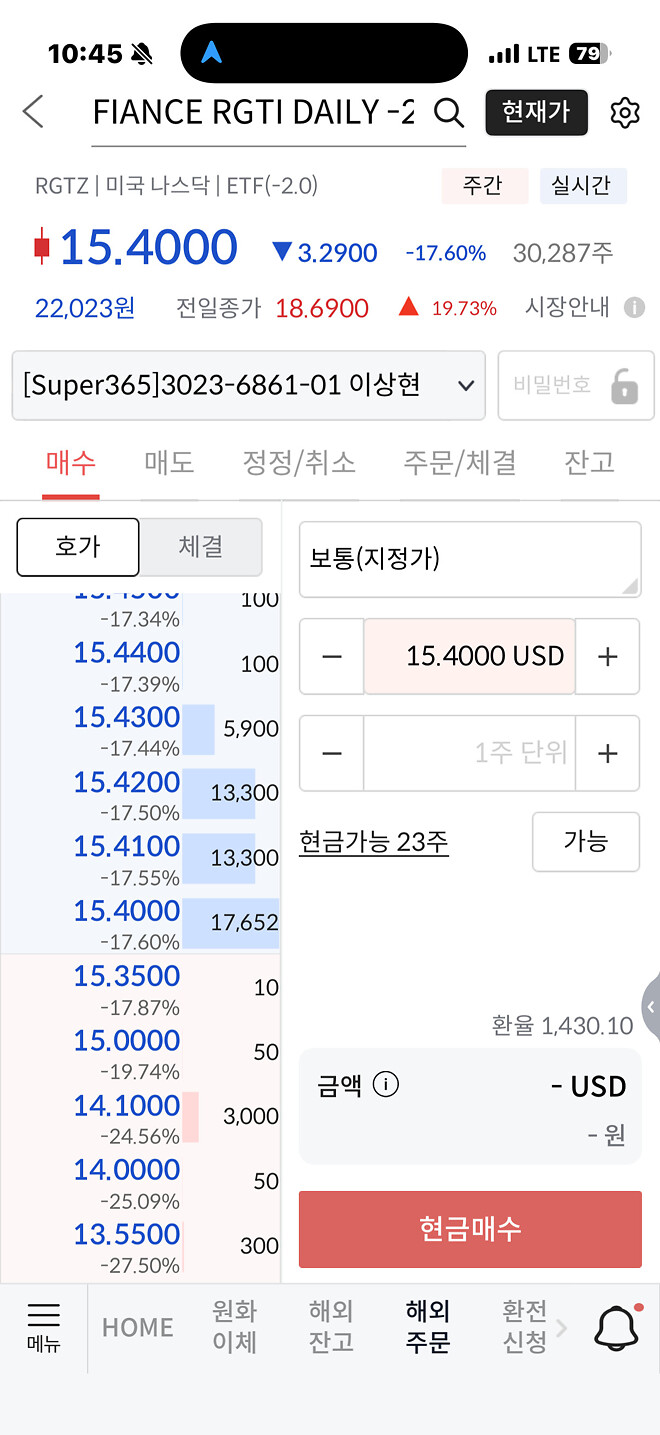This screenshot has width=660, height=1435.
Task: Open the 보통(지정가) order type dropdown
Action: tap(469, 559)
